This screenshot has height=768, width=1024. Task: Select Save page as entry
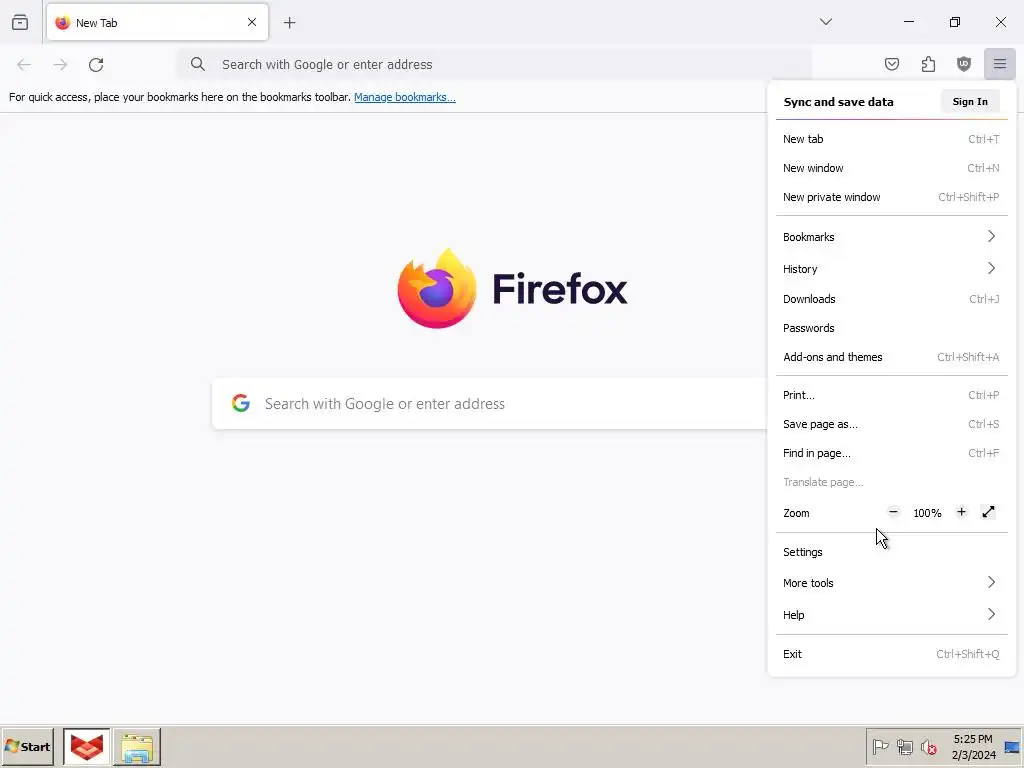coord(891,424)
